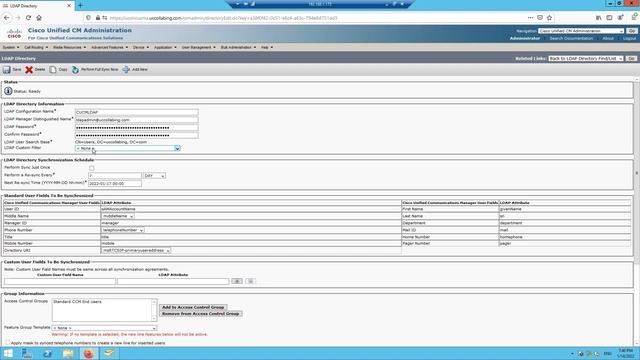
Task: Open the System menu
Action: tap(11, 48)
